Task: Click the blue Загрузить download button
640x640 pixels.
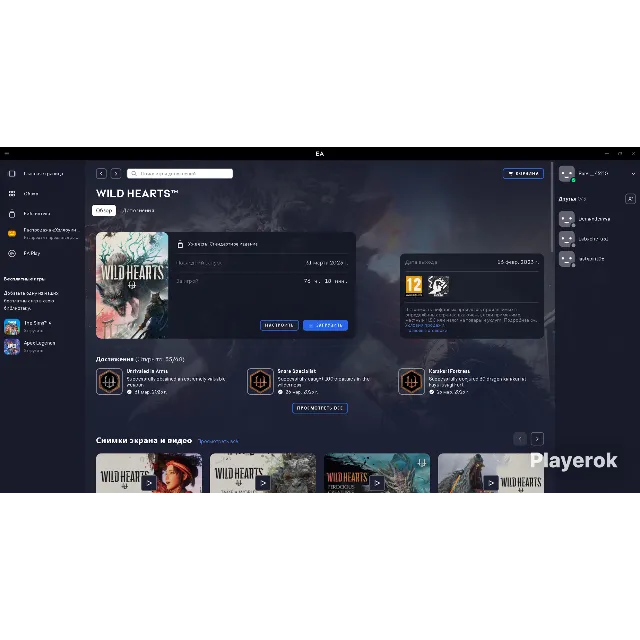Action: 325,325
